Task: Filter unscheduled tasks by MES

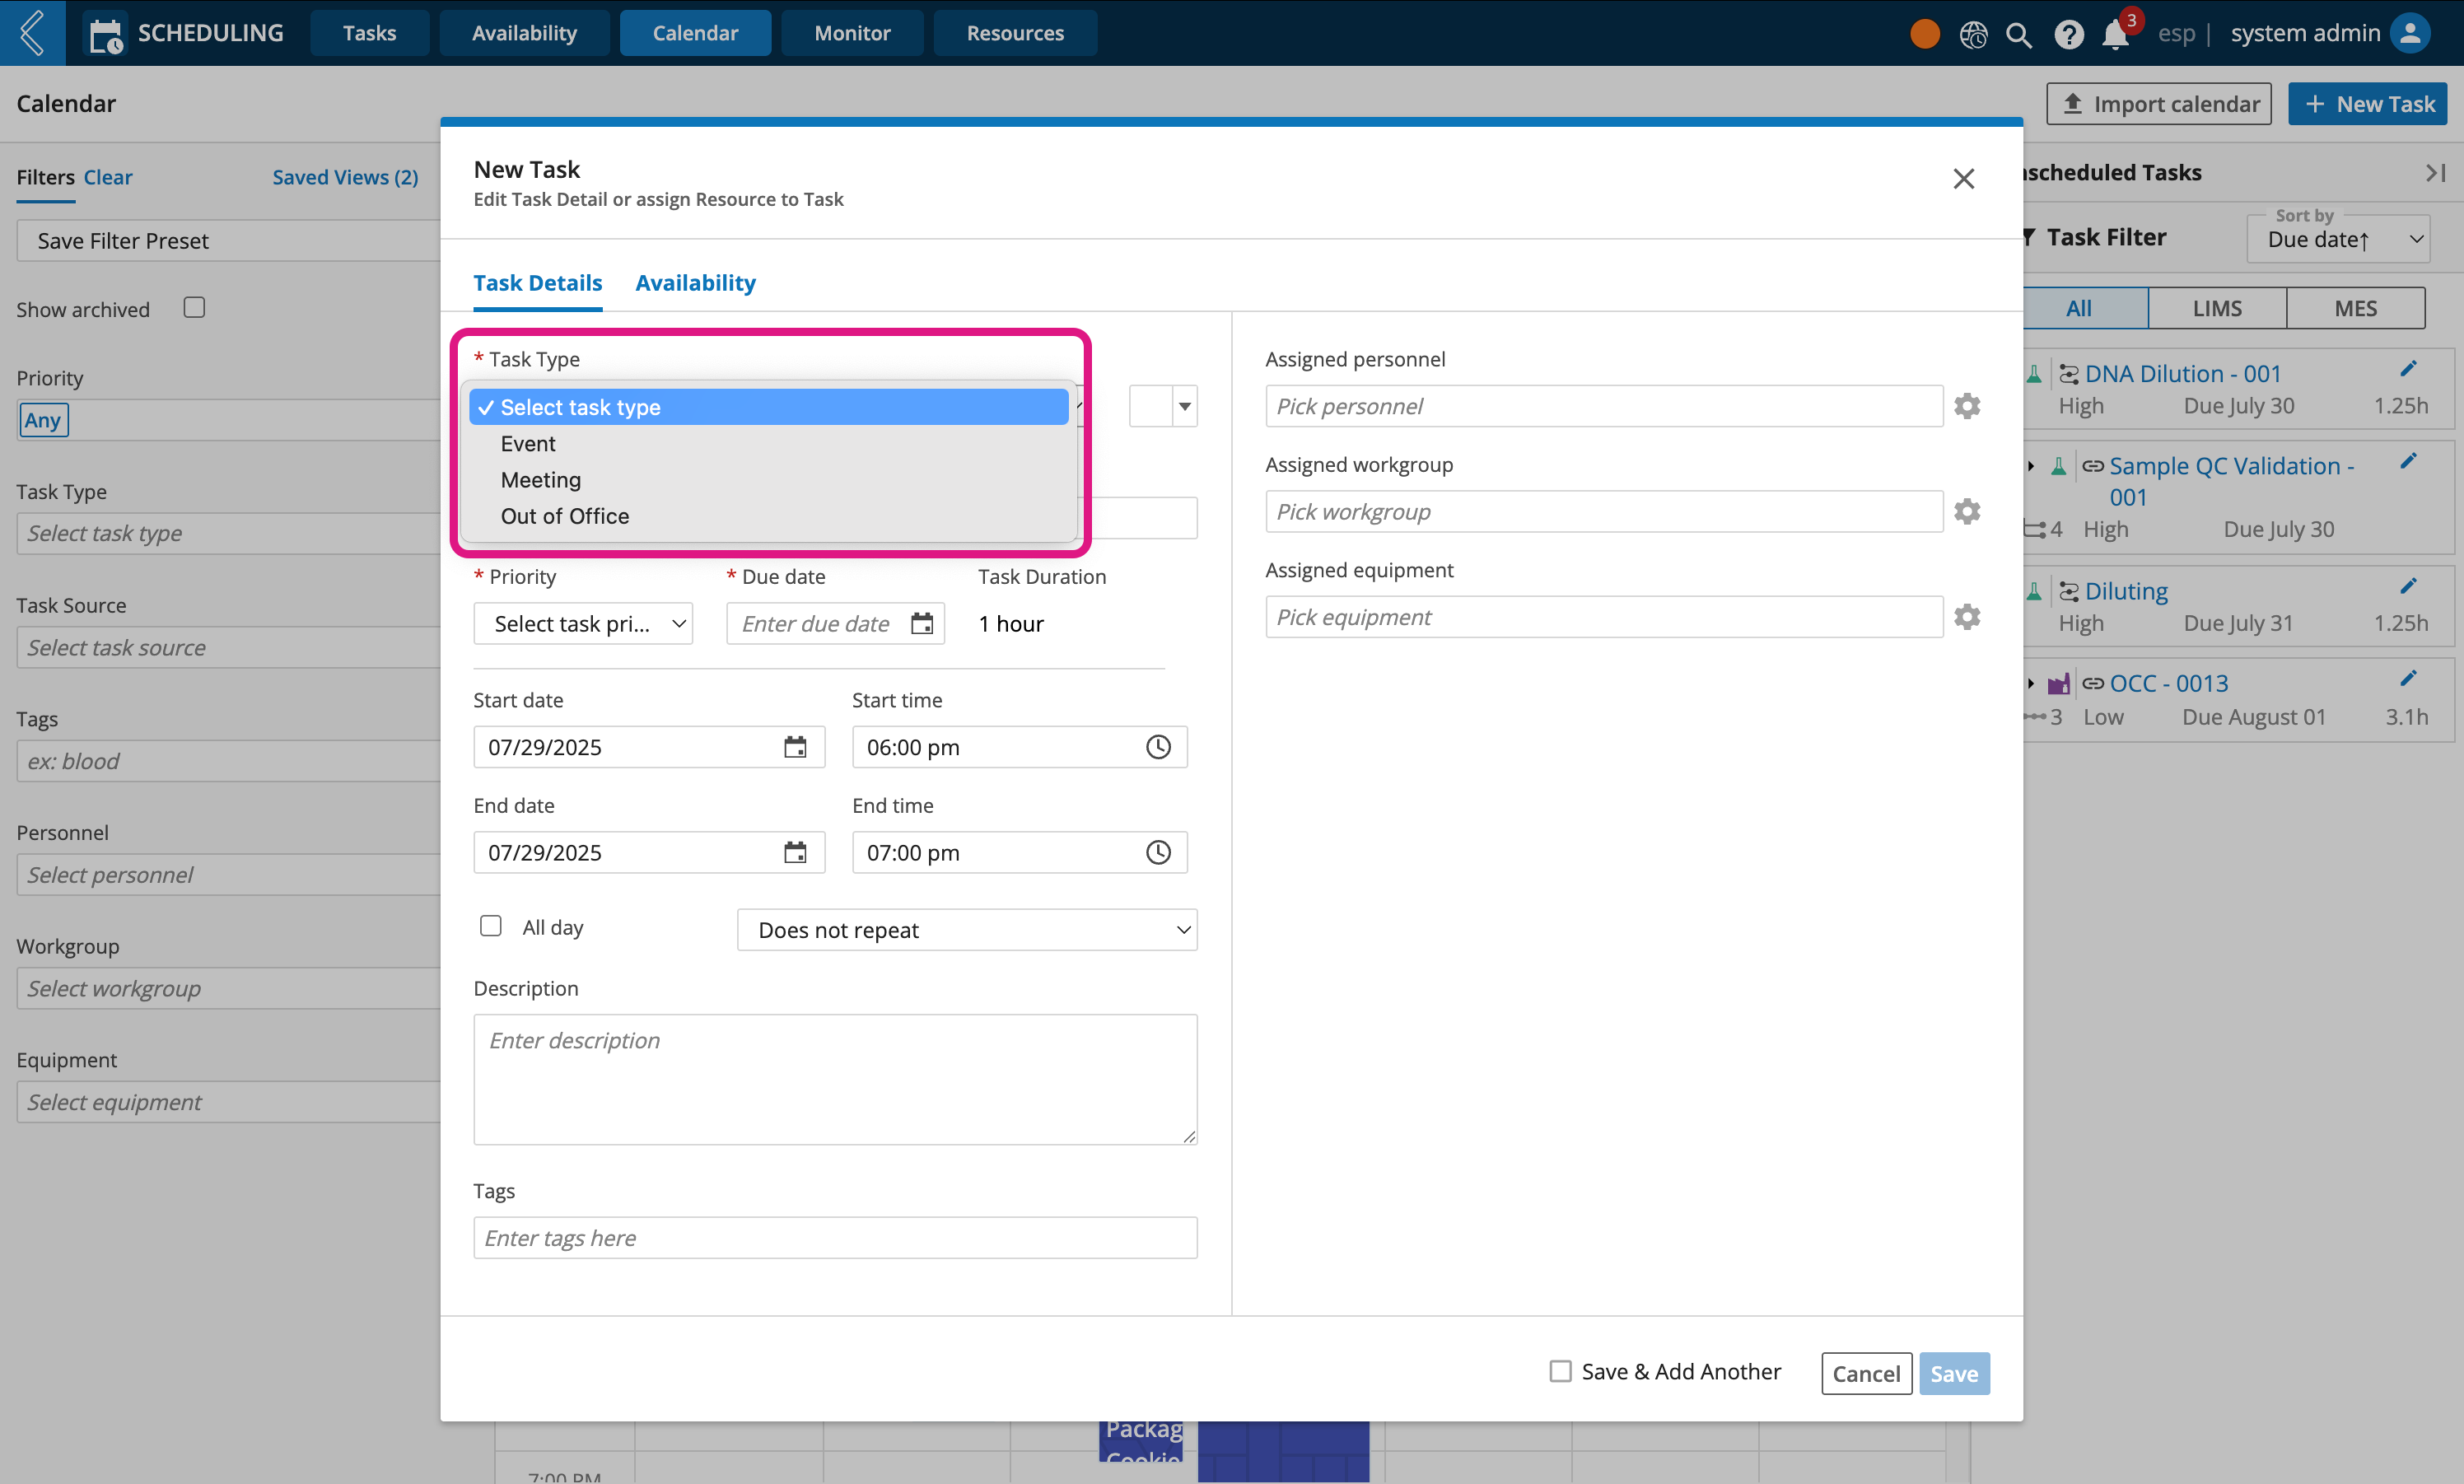Action: click(x=2356, y=308)
